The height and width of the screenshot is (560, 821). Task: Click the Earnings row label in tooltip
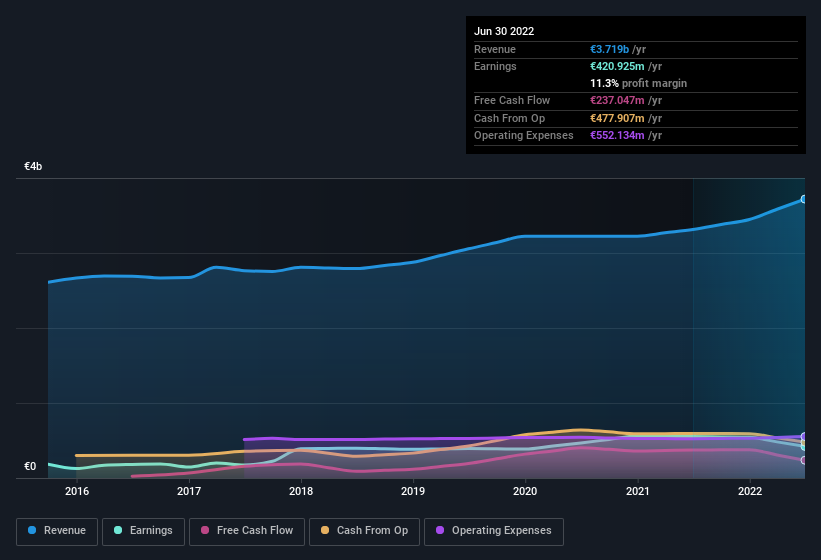coord(495,66)
